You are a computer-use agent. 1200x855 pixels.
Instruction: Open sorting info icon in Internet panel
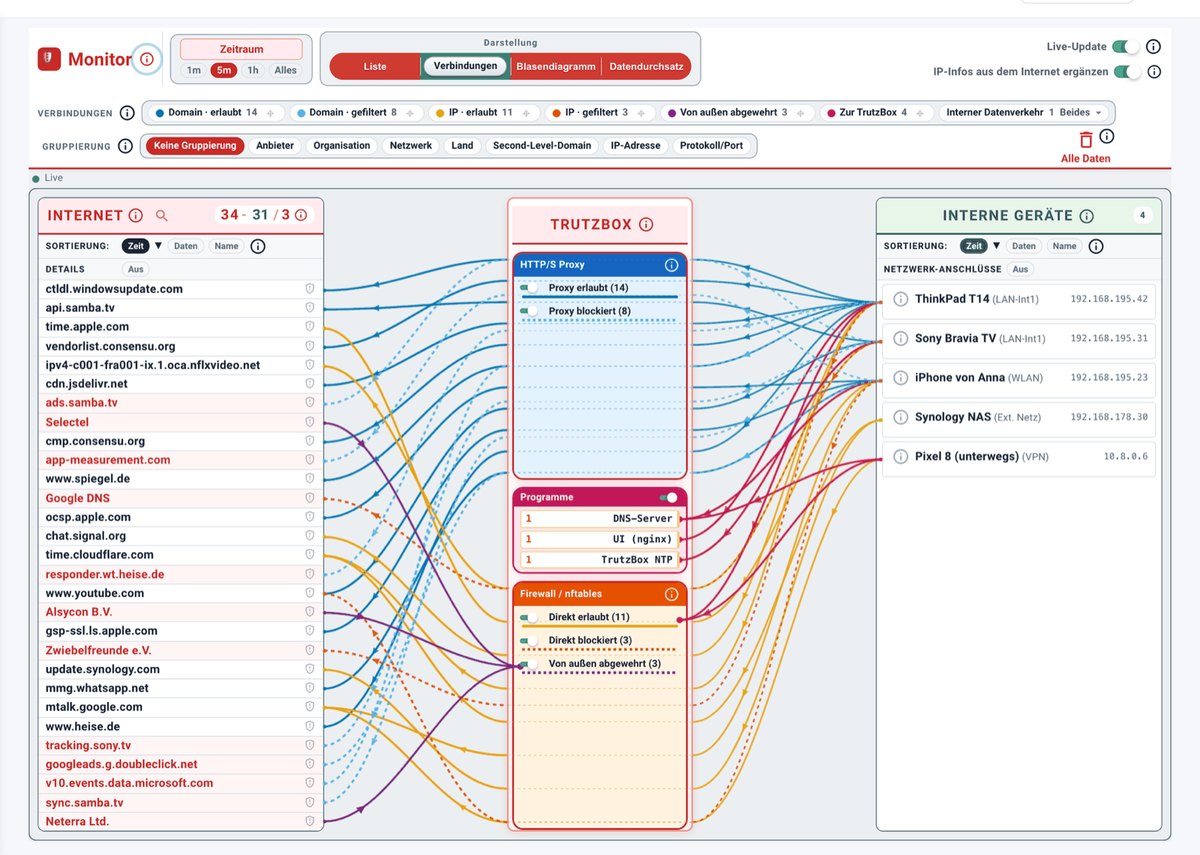pos(258,246)
